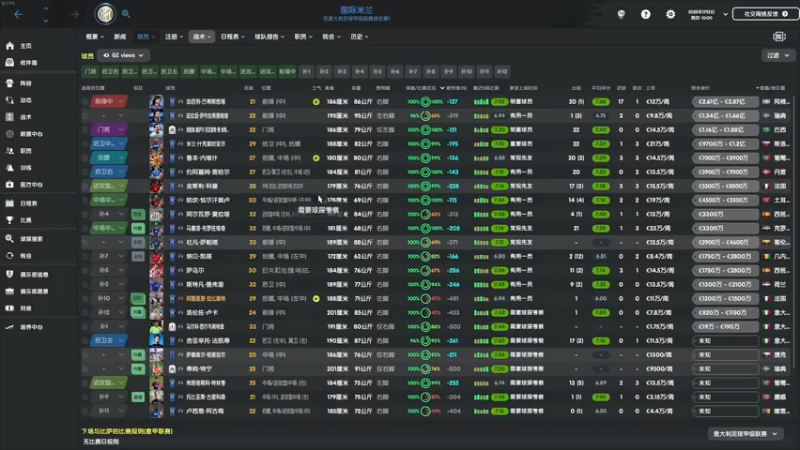Open 职员 staff icon in sidebar
The height and width of the screenshot is (450, 800).
click(x=10, y=151)
